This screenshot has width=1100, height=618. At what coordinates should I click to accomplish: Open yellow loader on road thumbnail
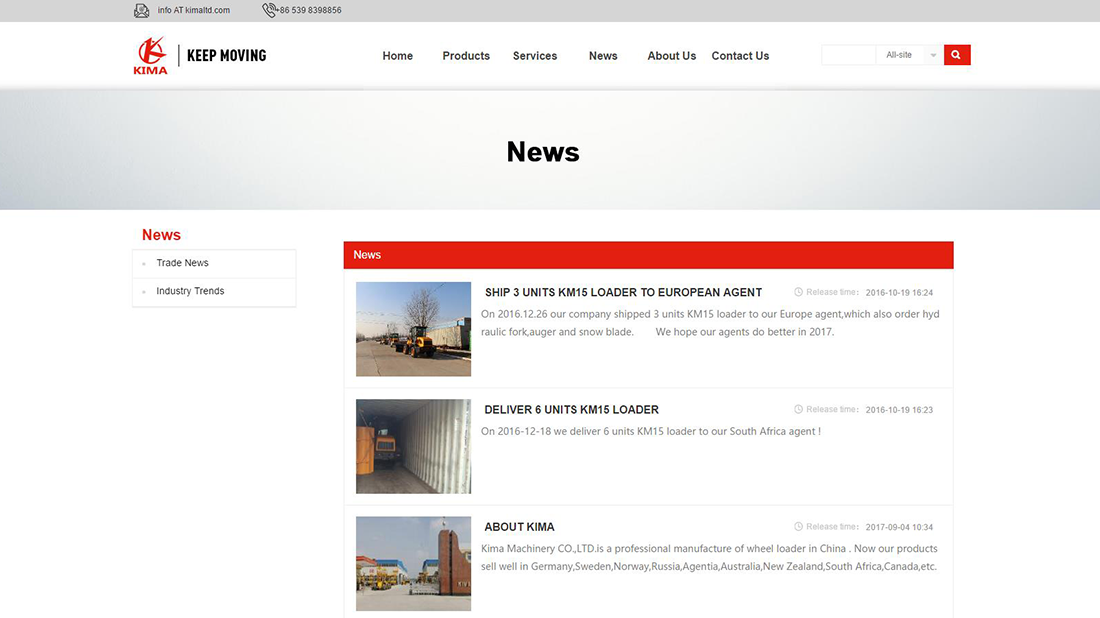tap(413, 329)
